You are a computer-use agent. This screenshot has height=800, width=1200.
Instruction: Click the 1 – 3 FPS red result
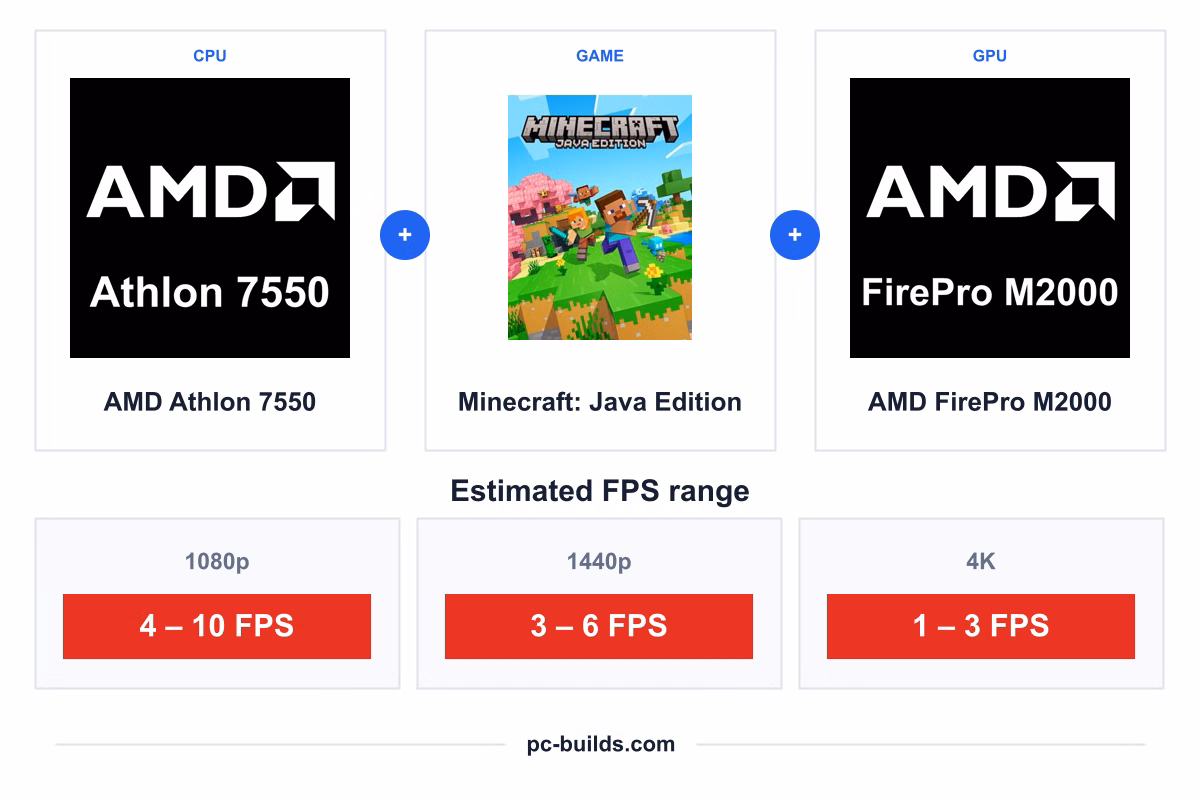pos(981,626)
